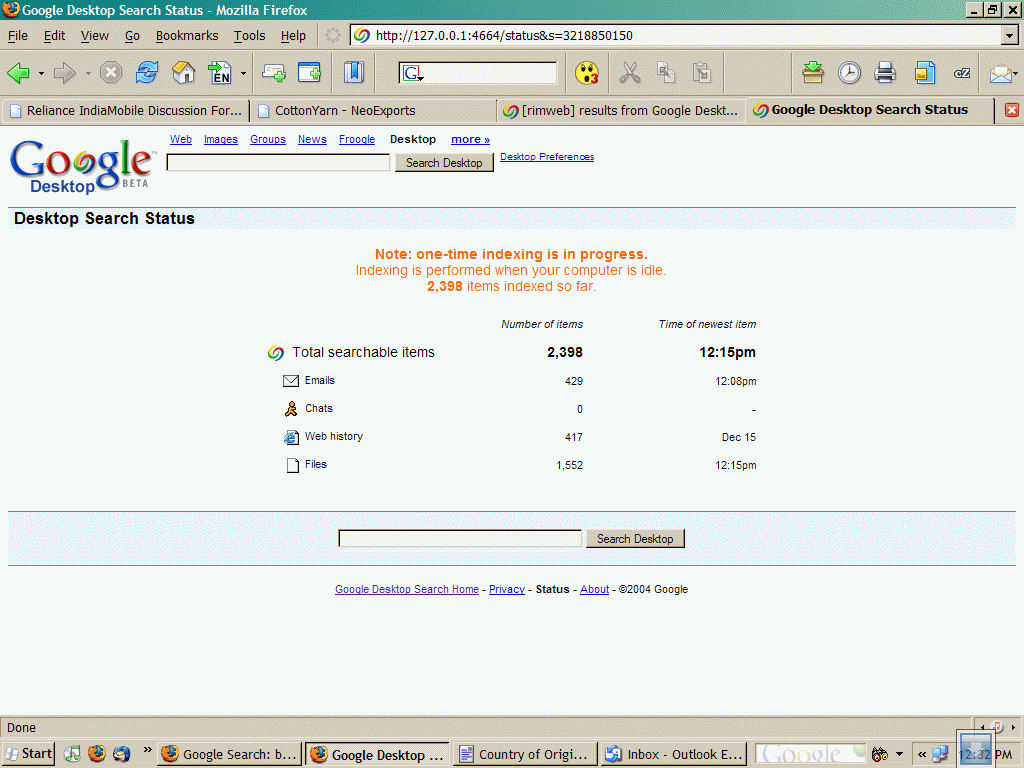The width and height of the screenshot is (1024, 768).
Task: Open the Privacy footer link
Action: (507, 589)
